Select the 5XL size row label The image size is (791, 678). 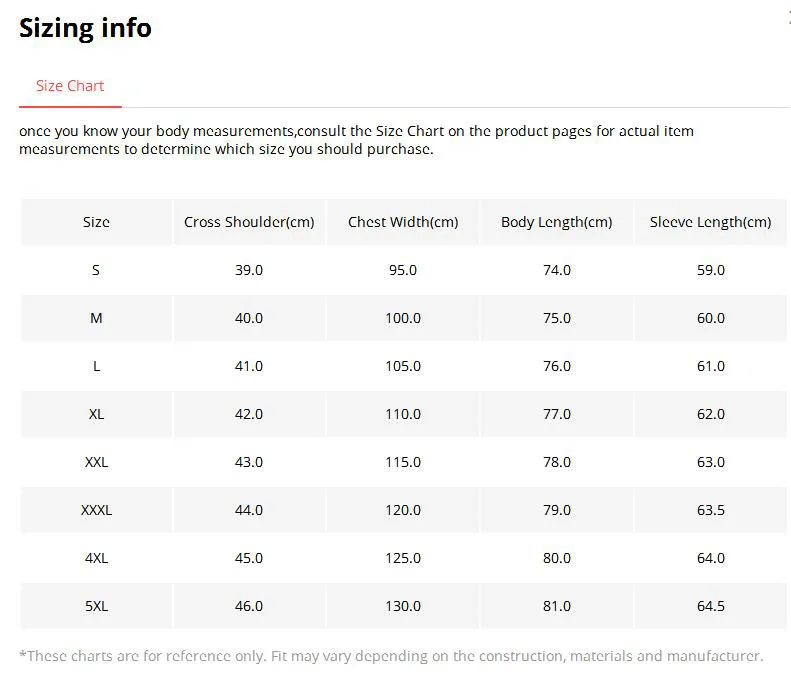[96, 606]
